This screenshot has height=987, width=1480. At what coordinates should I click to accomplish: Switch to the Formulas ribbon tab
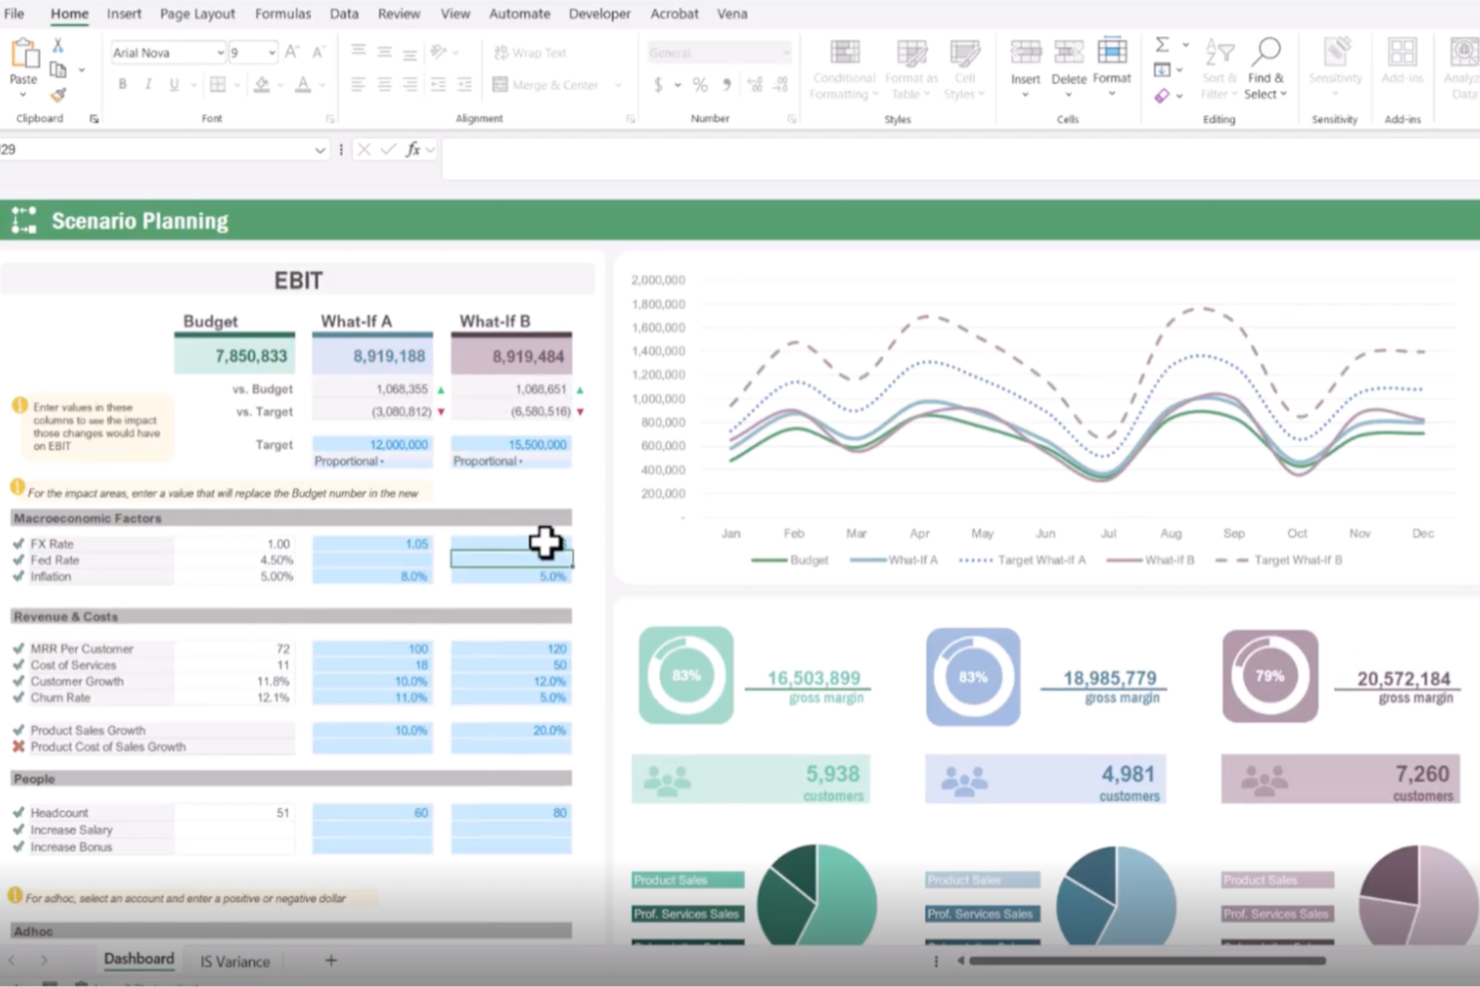[x=282, y=13]
